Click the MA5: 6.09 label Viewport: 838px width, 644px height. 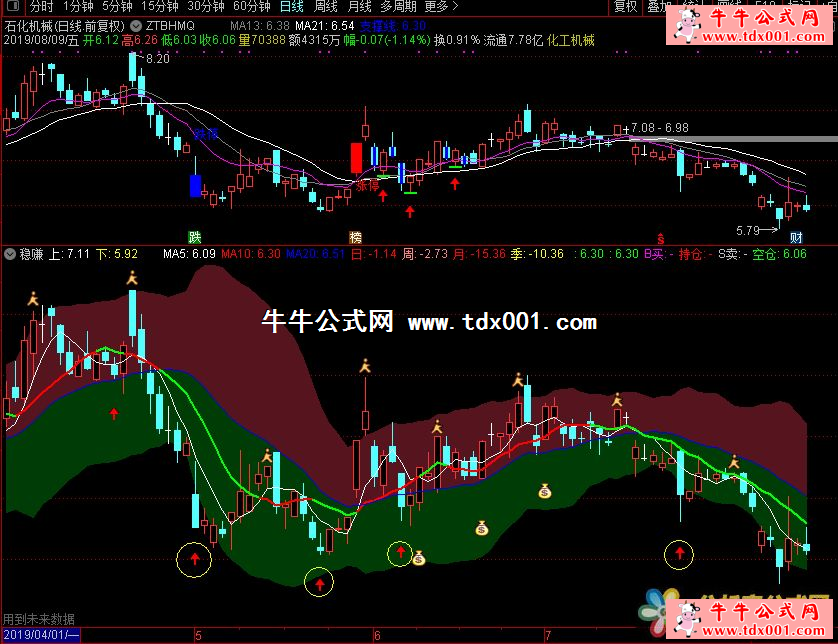coord(189,254)
